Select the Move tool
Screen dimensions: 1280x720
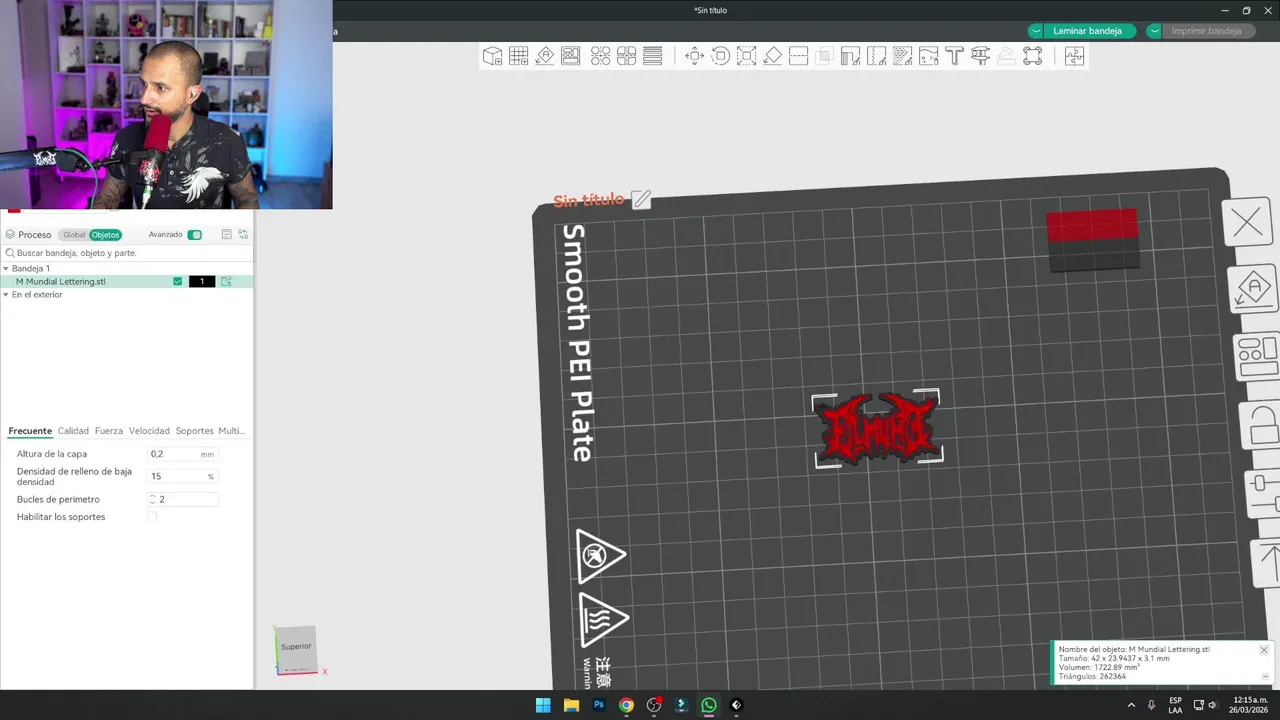click(x=695, y=56)
